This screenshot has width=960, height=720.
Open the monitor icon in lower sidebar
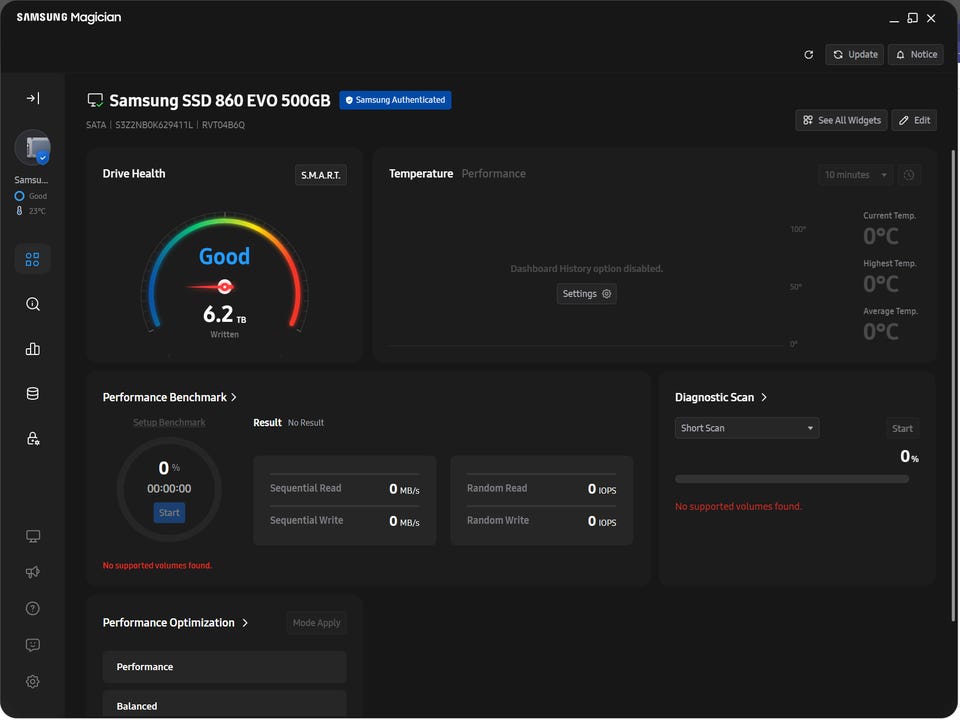point(32,536)
